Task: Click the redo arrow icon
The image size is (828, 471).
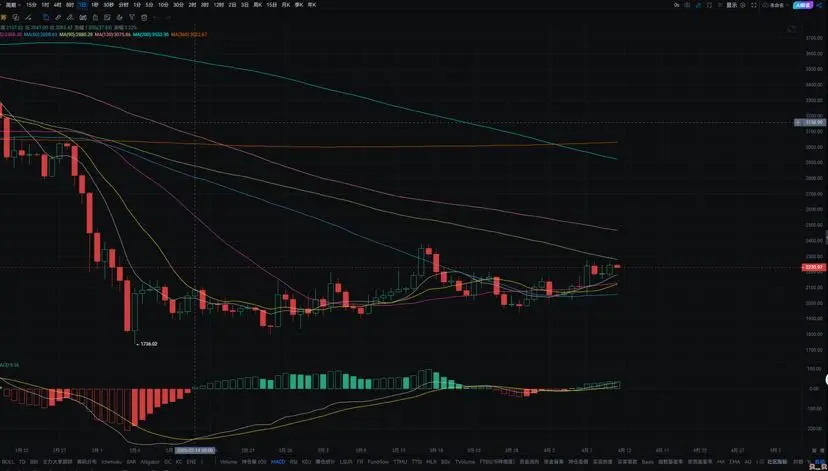Action: click(x=168, y=17)
